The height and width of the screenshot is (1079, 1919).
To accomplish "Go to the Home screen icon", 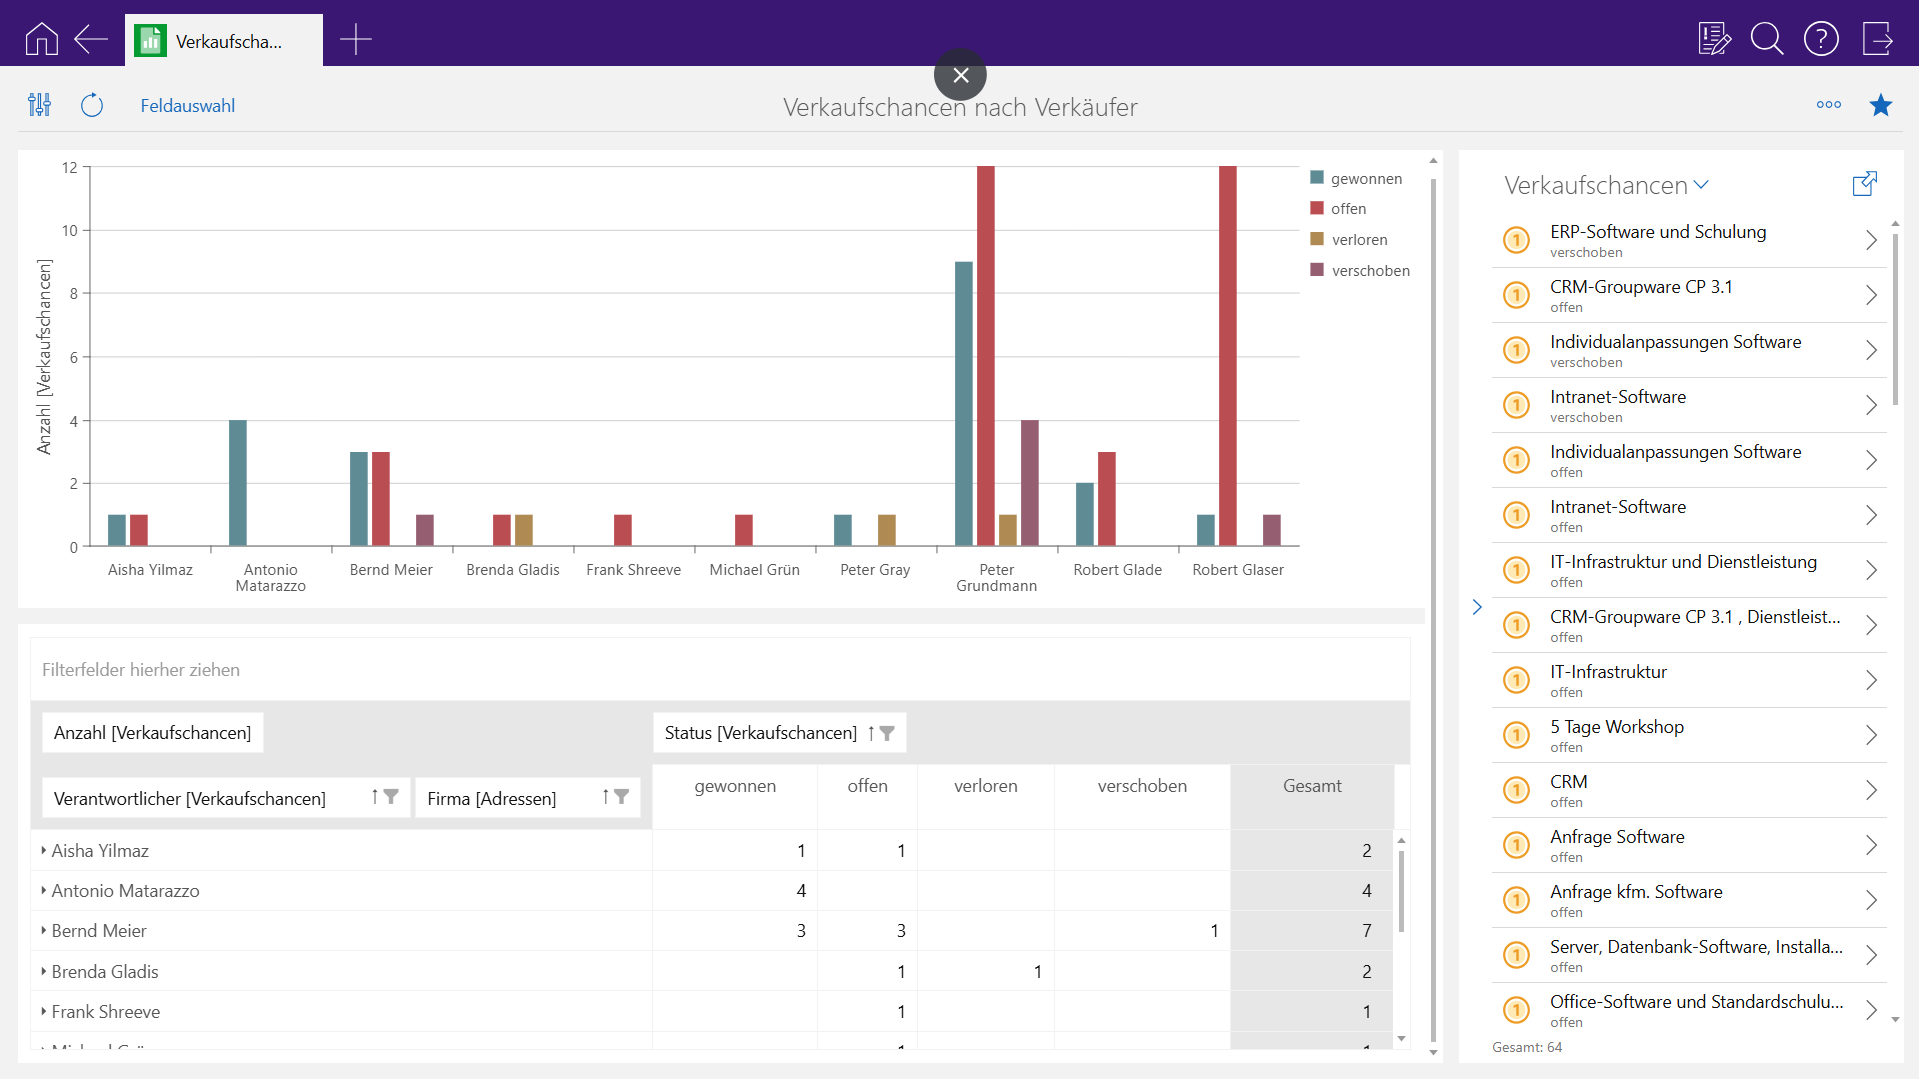I will click(x=41, y=40).
